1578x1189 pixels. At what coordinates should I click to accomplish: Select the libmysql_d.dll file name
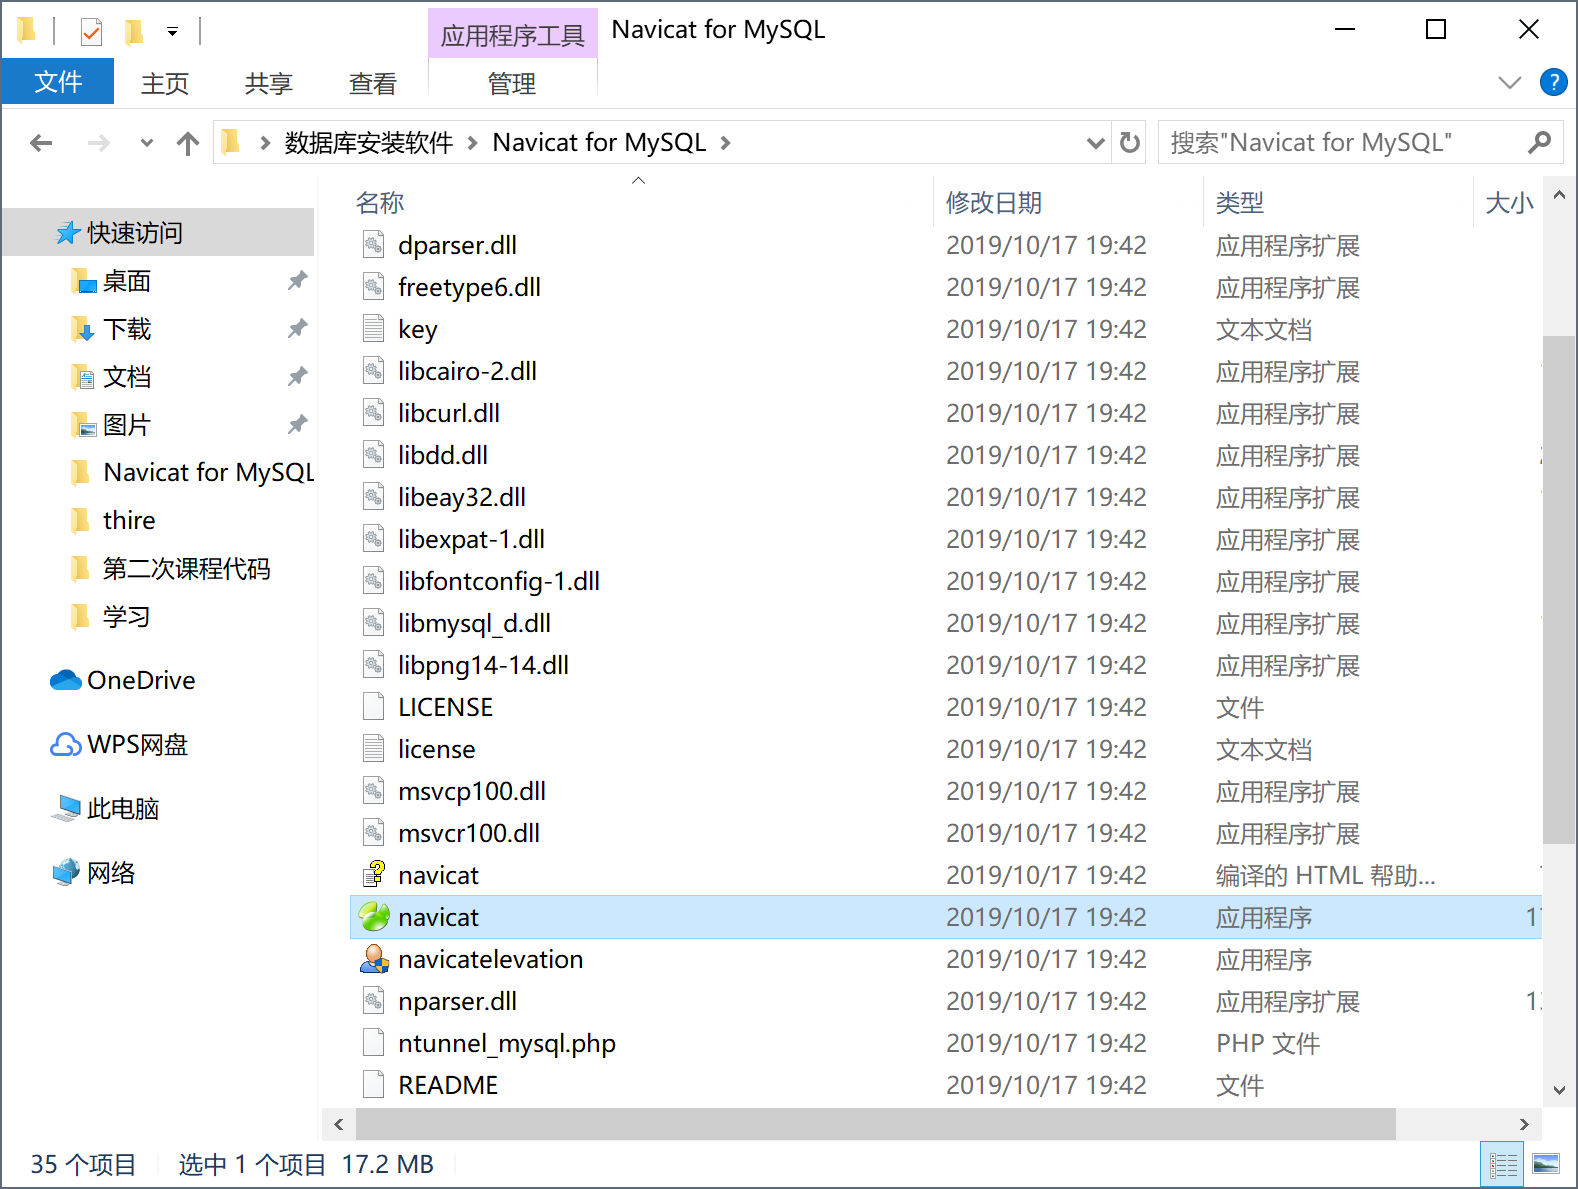point(474,623)
